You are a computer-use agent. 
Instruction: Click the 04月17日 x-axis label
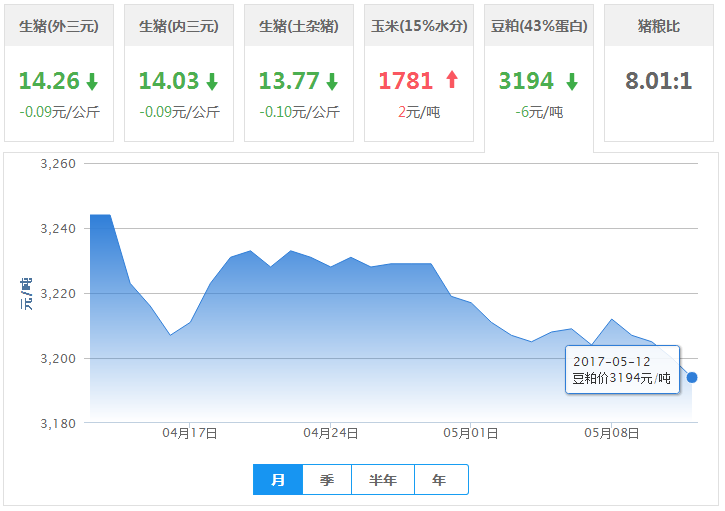pyautogui.click(x=190, y=433)
